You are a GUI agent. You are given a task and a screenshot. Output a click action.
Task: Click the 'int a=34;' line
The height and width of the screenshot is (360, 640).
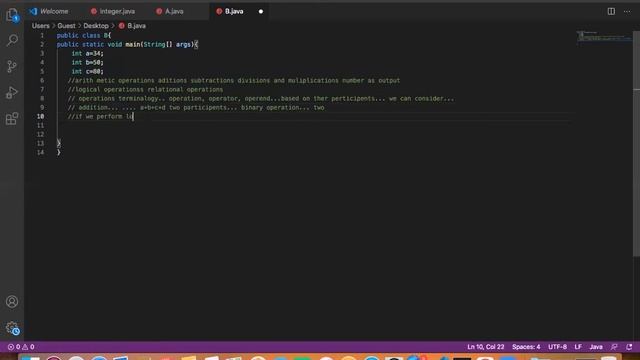[87, 53]
